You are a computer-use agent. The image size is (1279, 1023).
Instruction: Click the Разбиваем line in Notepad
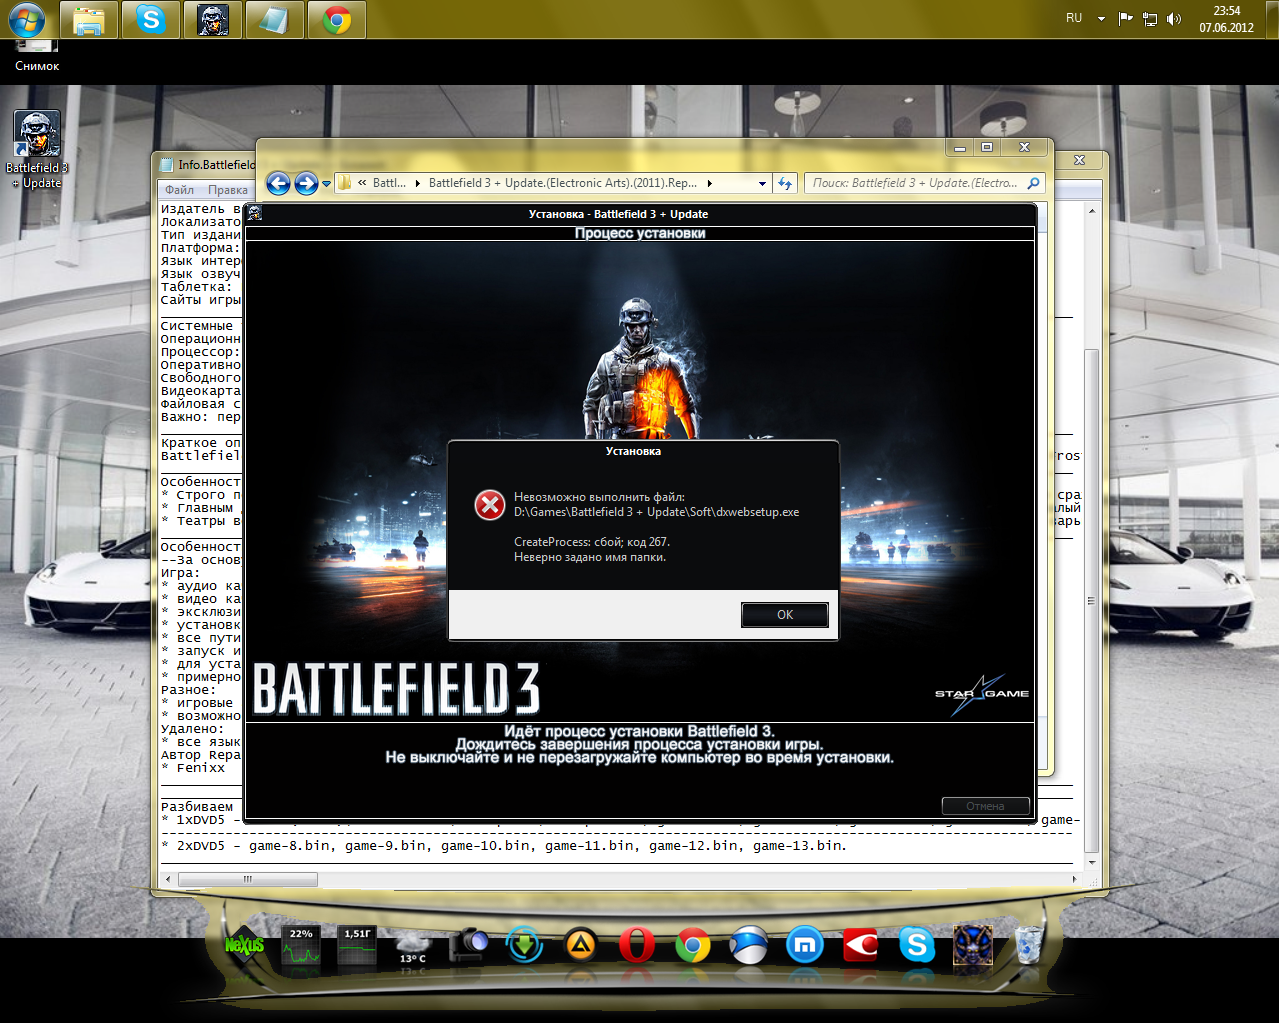tap(197, 807)
